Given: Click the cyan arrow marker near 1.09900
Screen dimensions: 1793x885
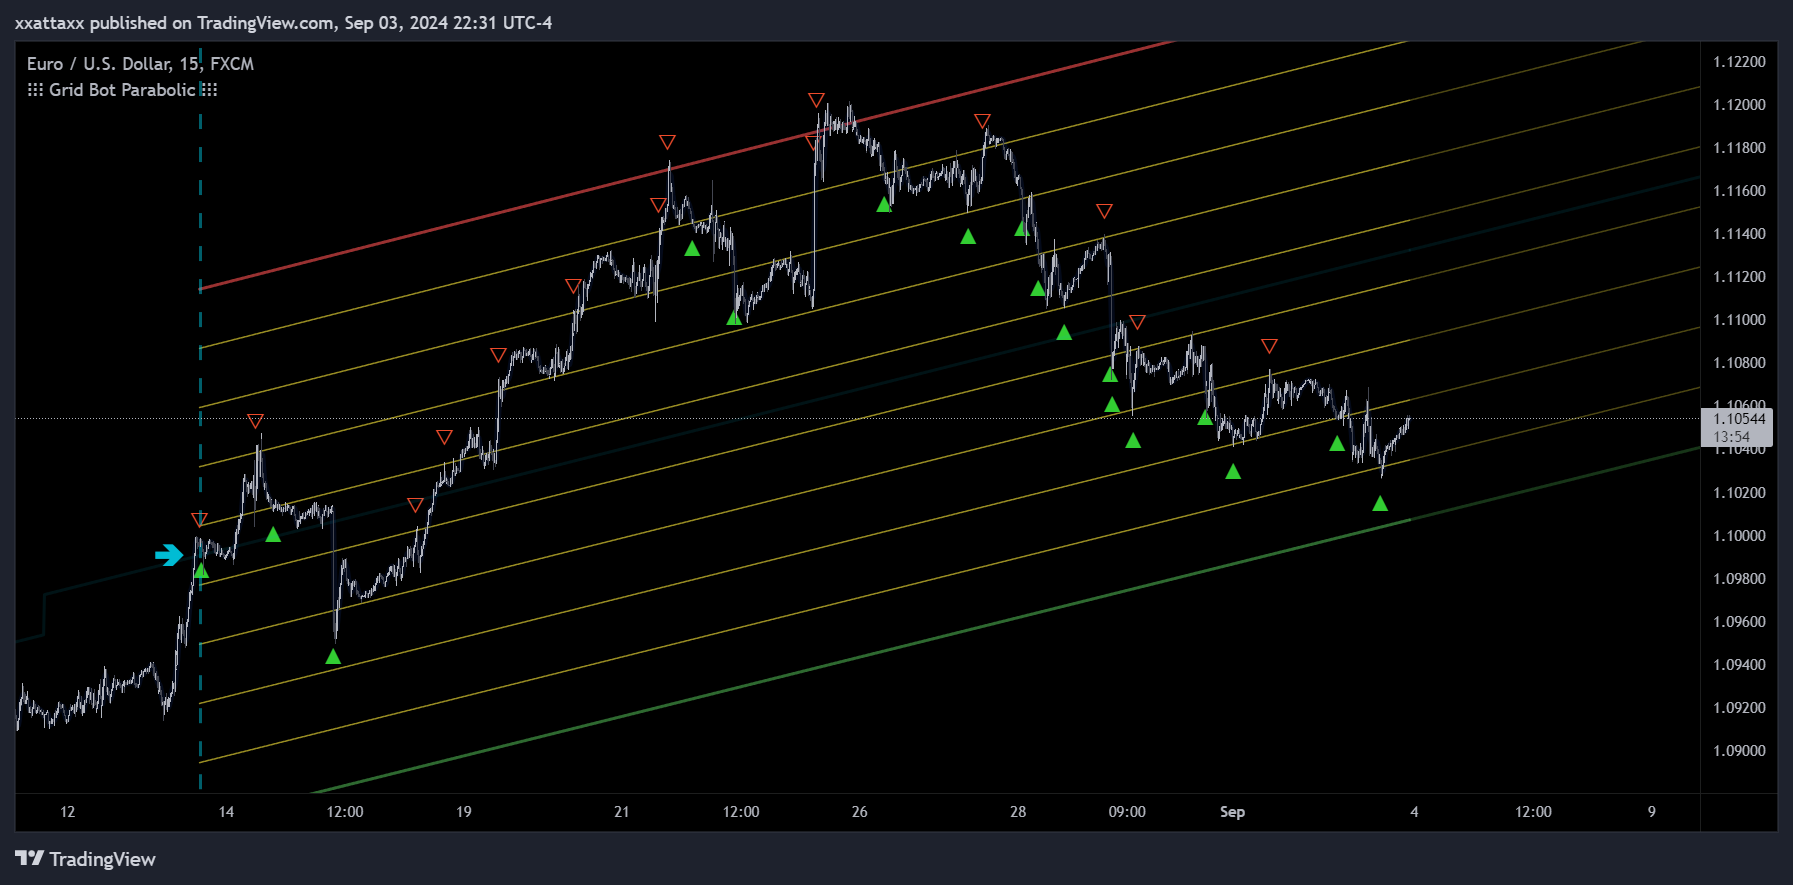Looking at the screenshot, I should pyautogui.click(x=169, y=555).
